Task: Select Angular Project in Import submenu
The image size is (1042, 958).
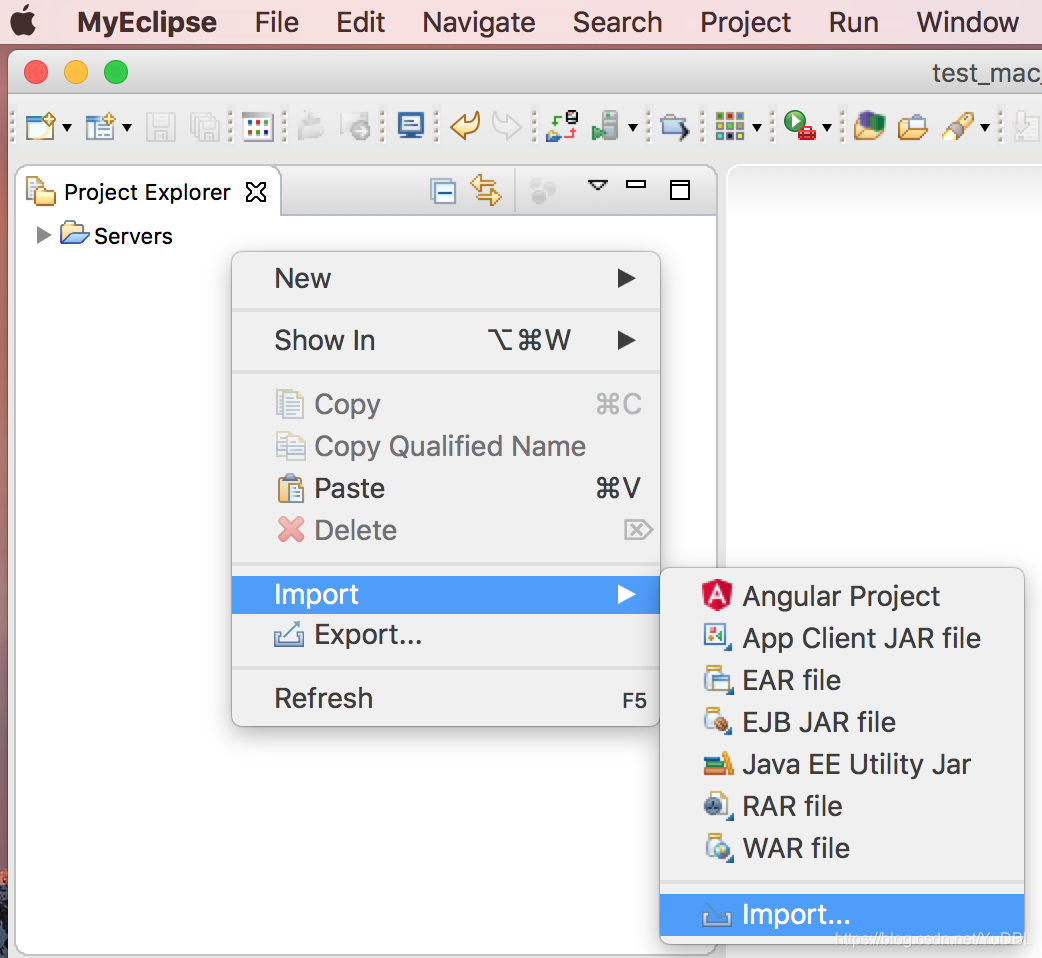Action: [842, 596]
